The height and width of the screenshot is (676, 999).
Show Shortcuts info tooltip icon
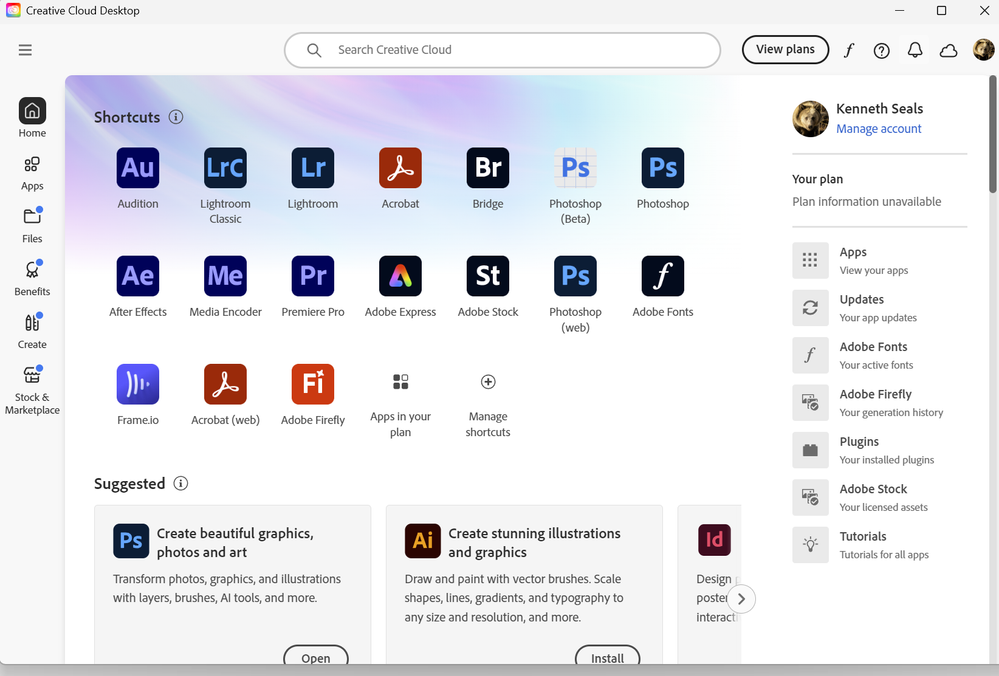click(x=176, y=117)
